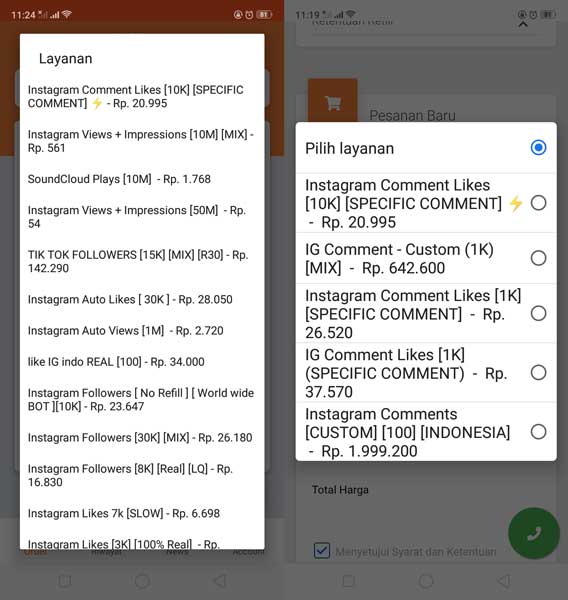The height and width of the screenshot is (600, 568).
Task: Tap Android back button on left screen
Action: tap(220, 581)
